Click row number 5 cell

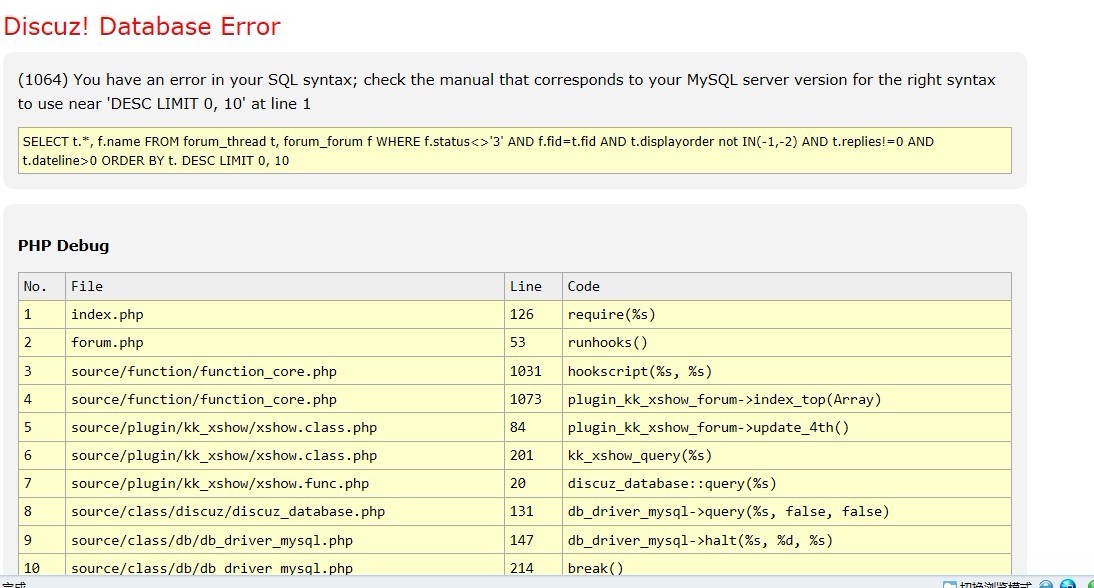pyautogui.click(x=42, y=427)
